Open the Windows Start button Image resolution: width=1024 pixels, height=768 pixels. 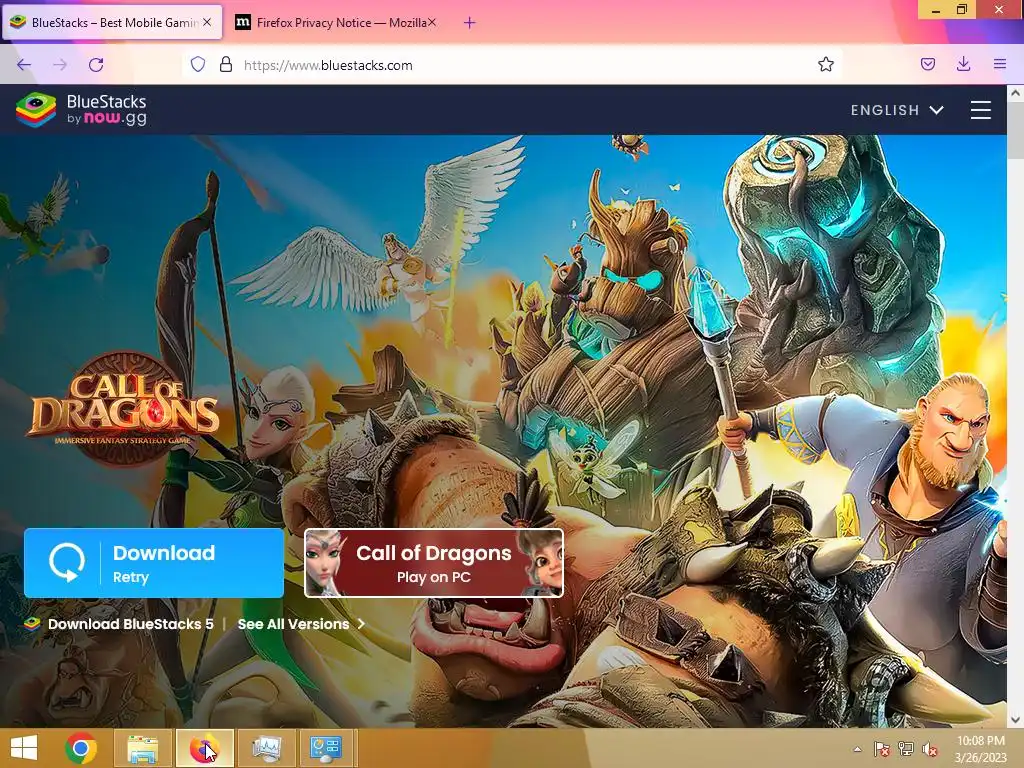pyautogui.click(x=24, y=748)
